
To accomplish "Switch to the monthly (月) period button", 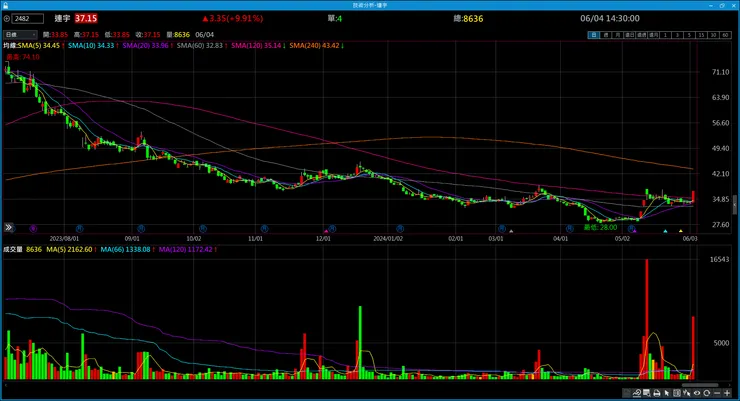I will click(x=617, y=35).
